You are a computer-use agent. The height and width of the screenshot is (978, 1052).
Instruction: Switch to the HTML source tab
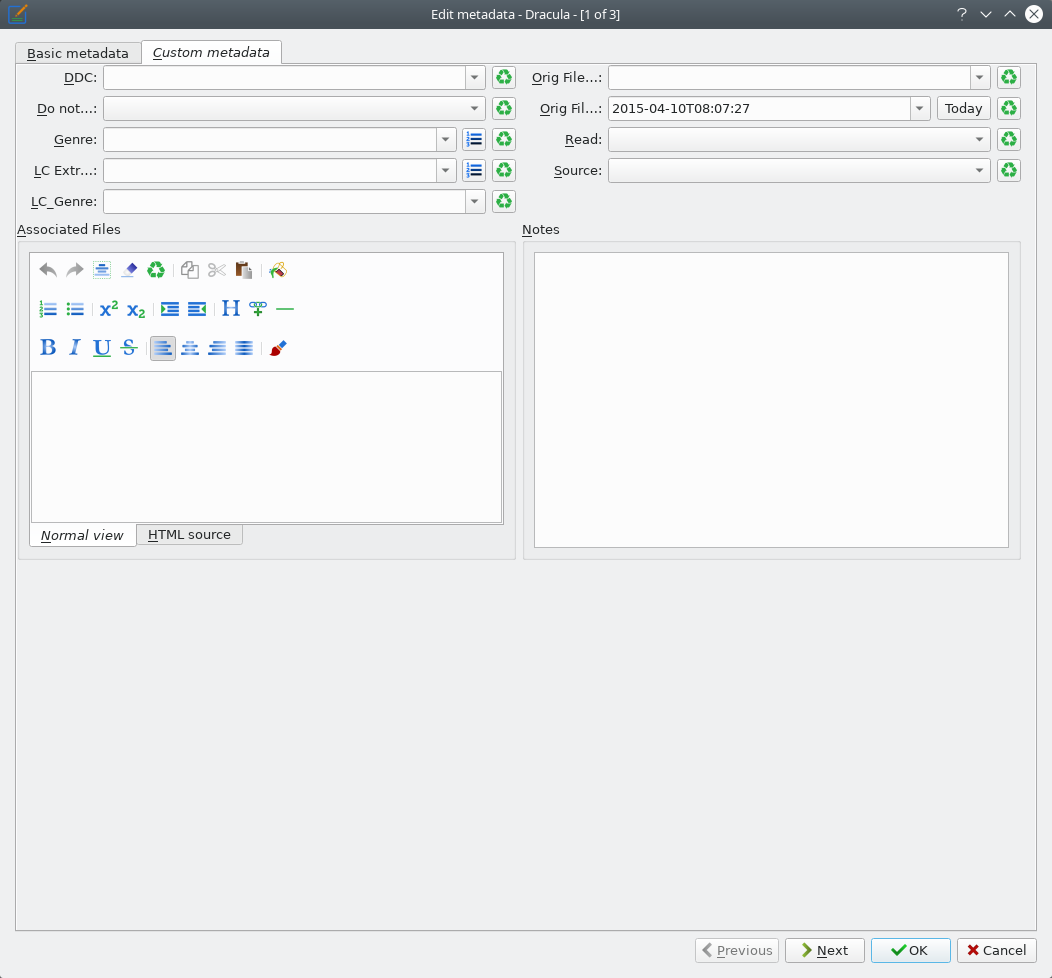(189, 535)
